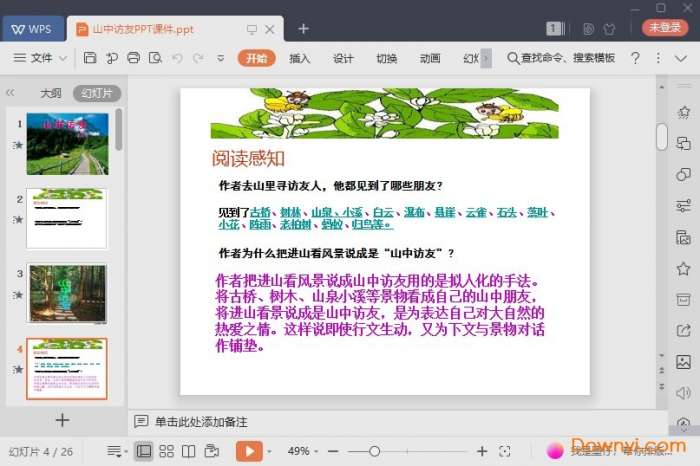This screenshot has width=700, height=466.
Task: Expand the dropdown arrow beside 文件
Action: click(x=63, y=58)
